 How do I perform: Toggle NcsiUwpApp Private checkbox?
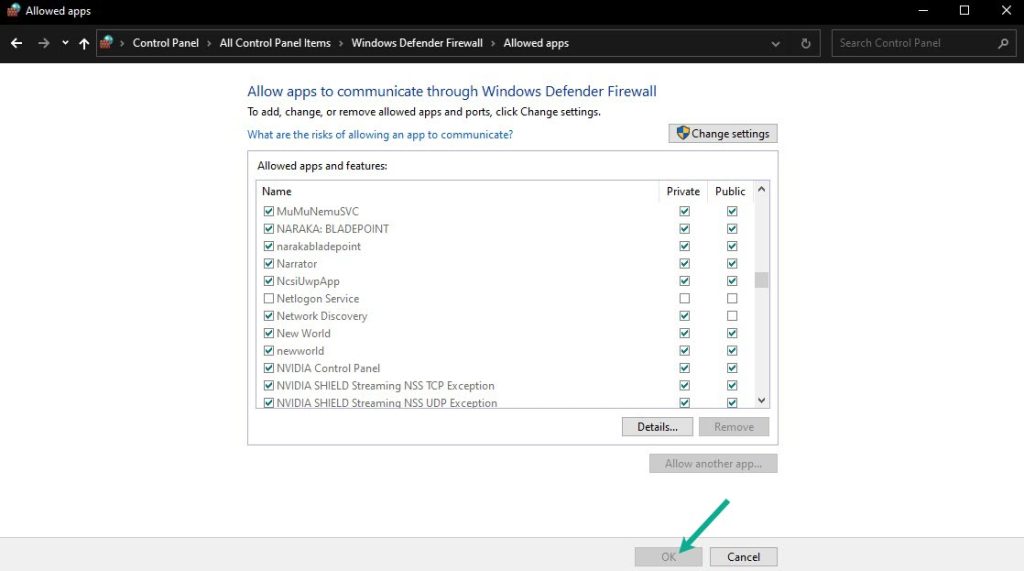pyautogui.click(x=684, y=281)
